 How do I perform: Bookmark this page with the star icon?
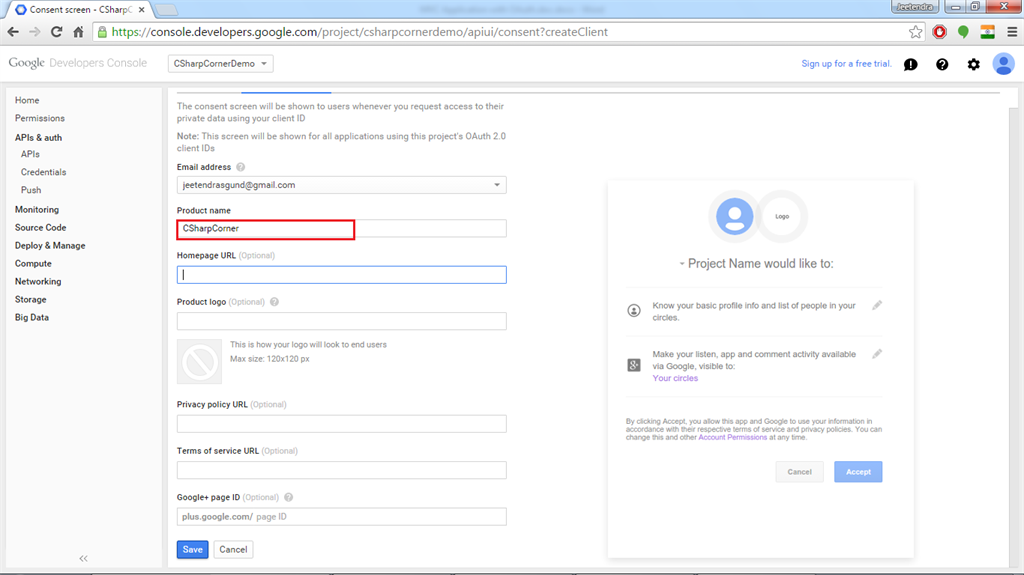tap(916, 32)
